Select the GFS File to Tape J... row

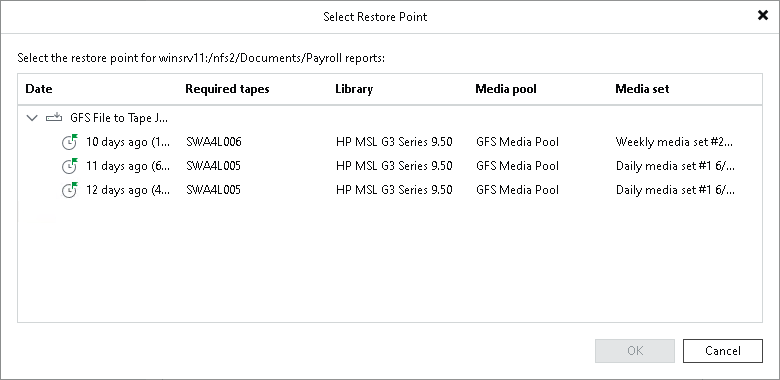click(x=390, y=118)
